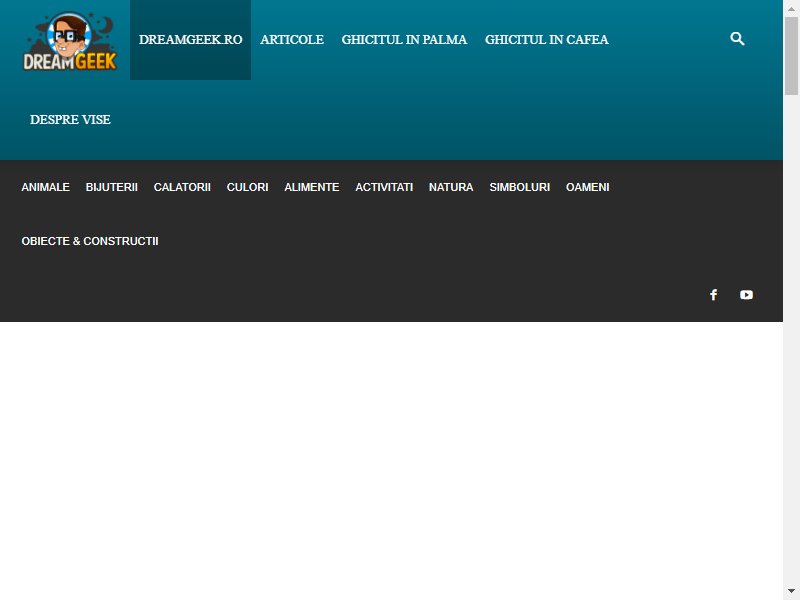The image size is (800, 600).
Task: Open OBIECTE & CONSTRUCTII category
Action: point(90,241)
